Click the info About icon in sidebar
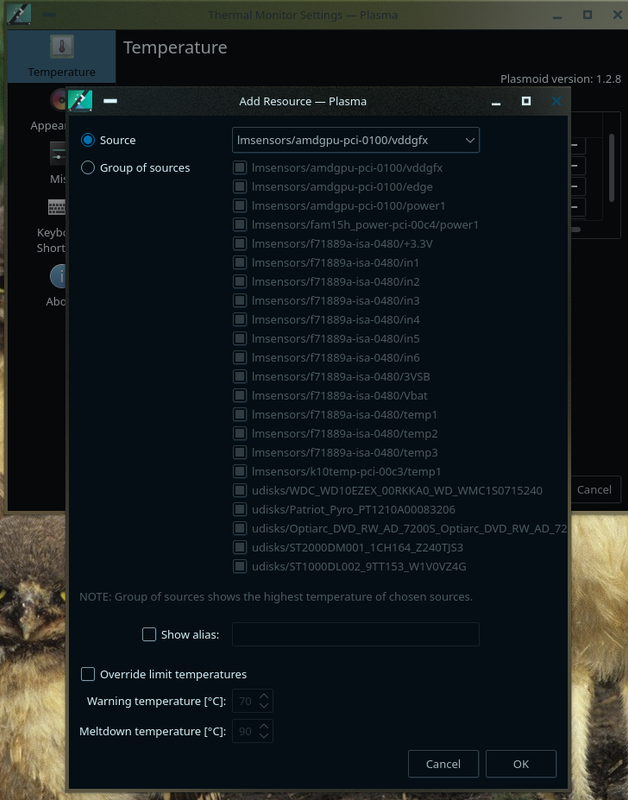 [58, 276]
